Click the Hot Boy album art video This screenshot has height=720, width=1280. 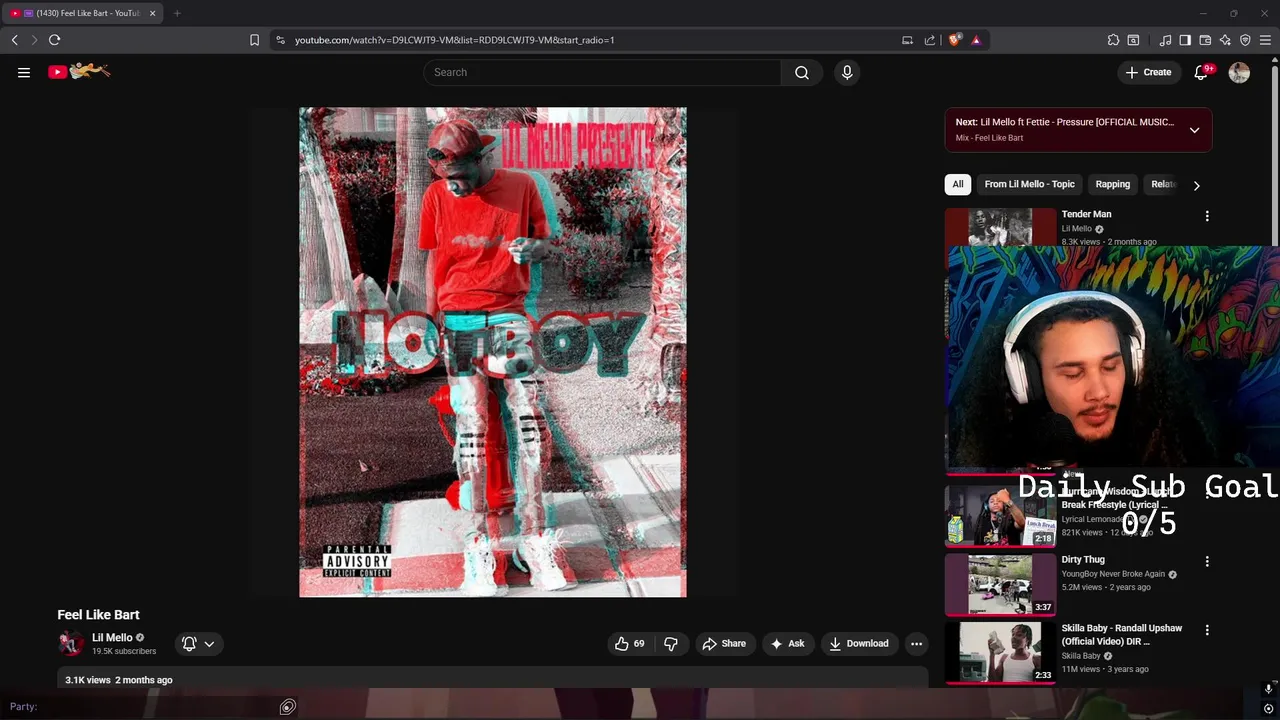tap(493, 352)
